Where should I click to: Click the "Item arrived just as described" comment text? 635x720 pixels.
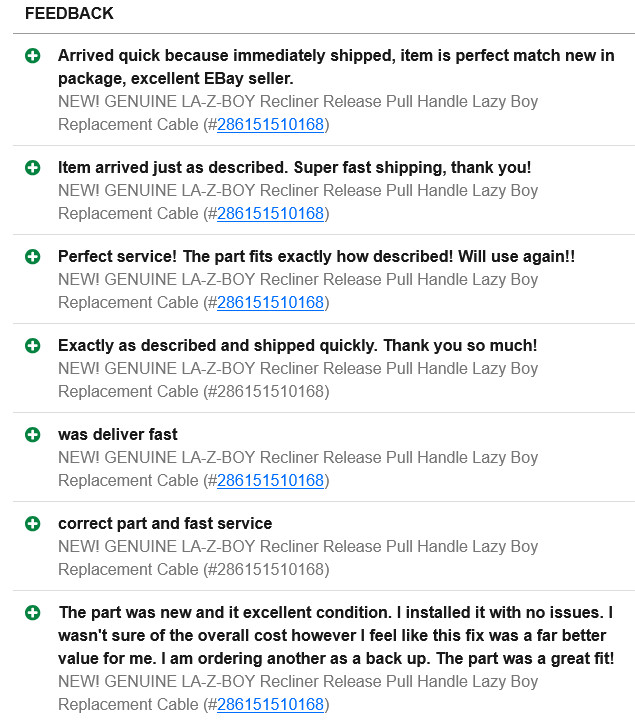click(x=294, y=167)
